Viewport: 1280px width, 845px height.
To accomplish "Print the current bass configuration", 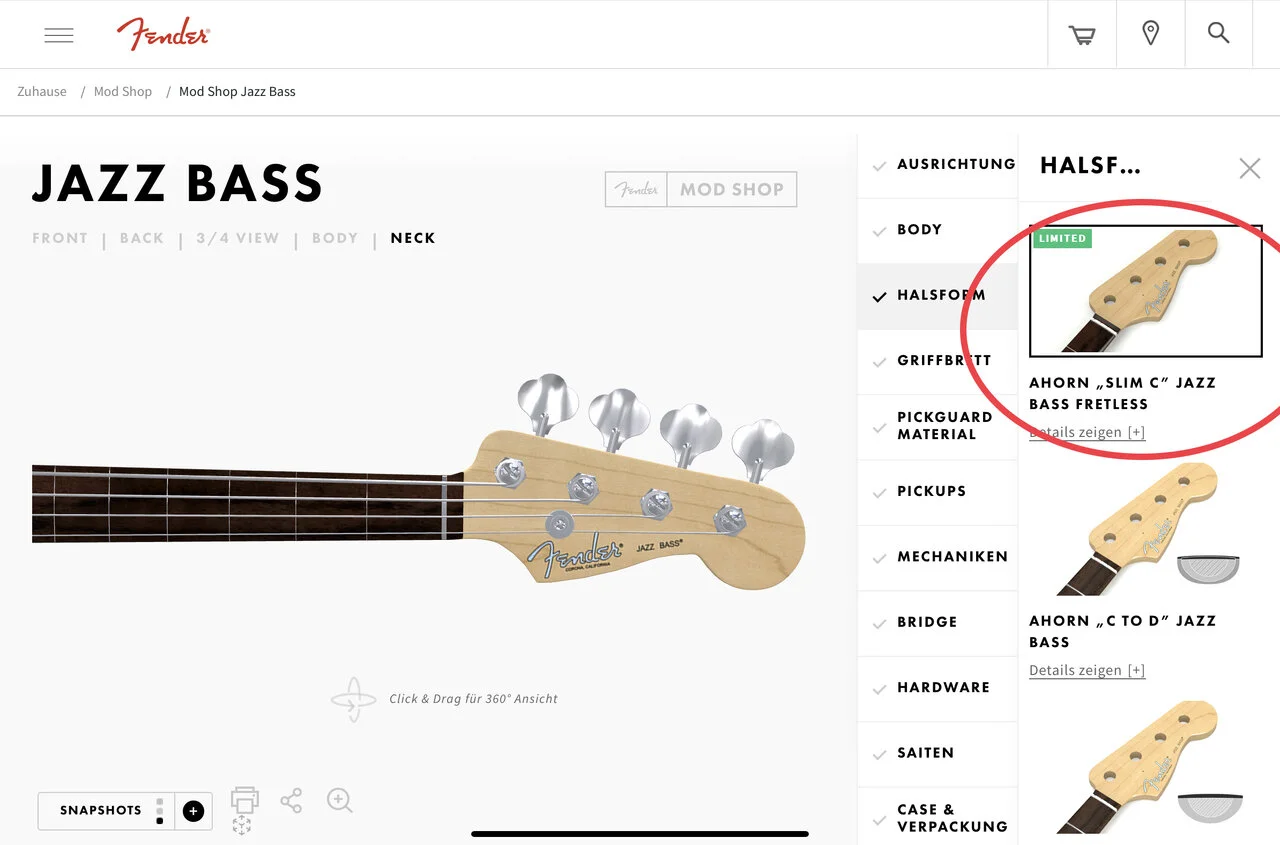I will point(245,800).
